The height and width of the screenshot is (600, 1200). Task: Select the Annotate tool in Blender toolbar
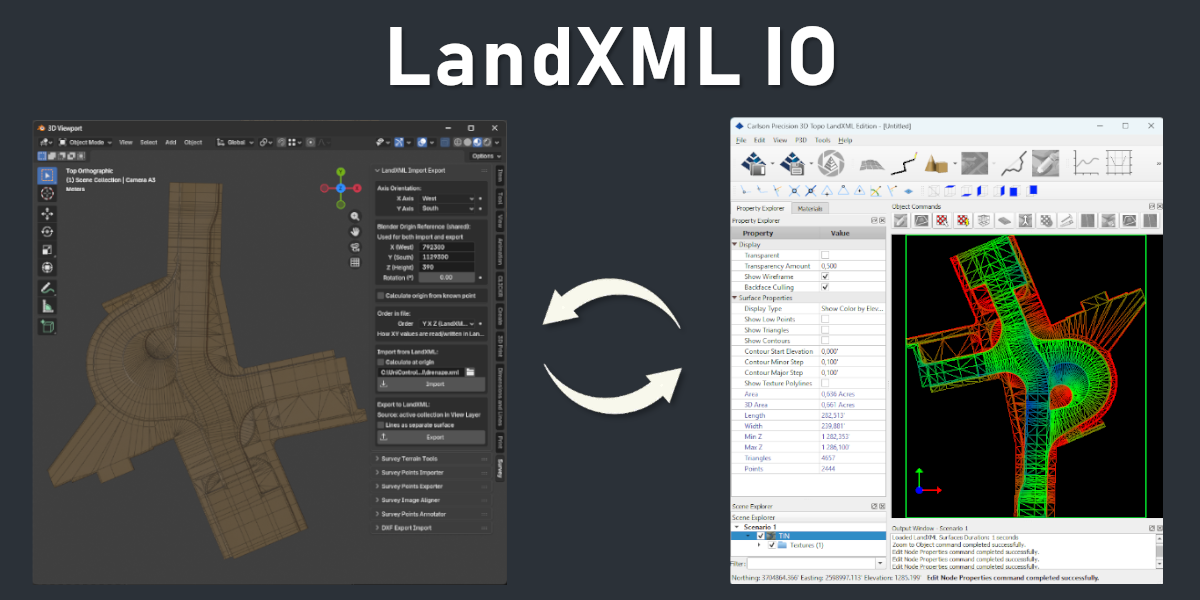(x=47, y=288)
